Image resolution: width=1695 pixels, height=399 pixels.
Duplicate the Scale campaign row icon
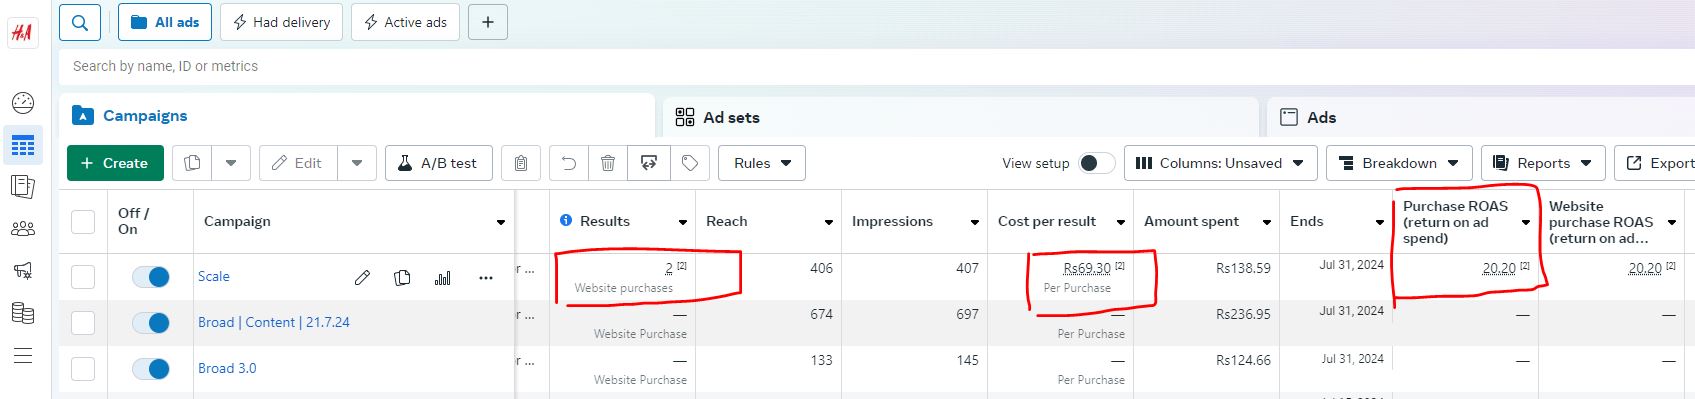pyautogui.click(x=403, y=277)
